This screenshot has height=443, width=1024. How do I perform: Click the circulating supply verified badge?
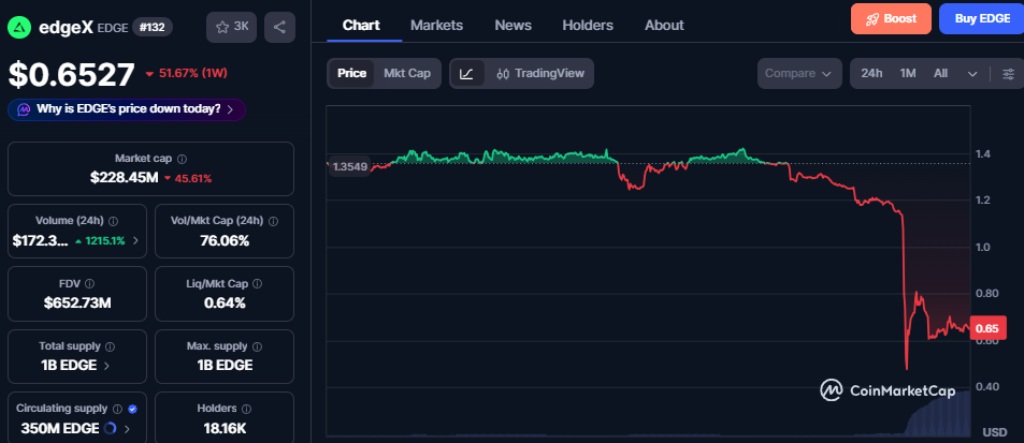[133, 409]
